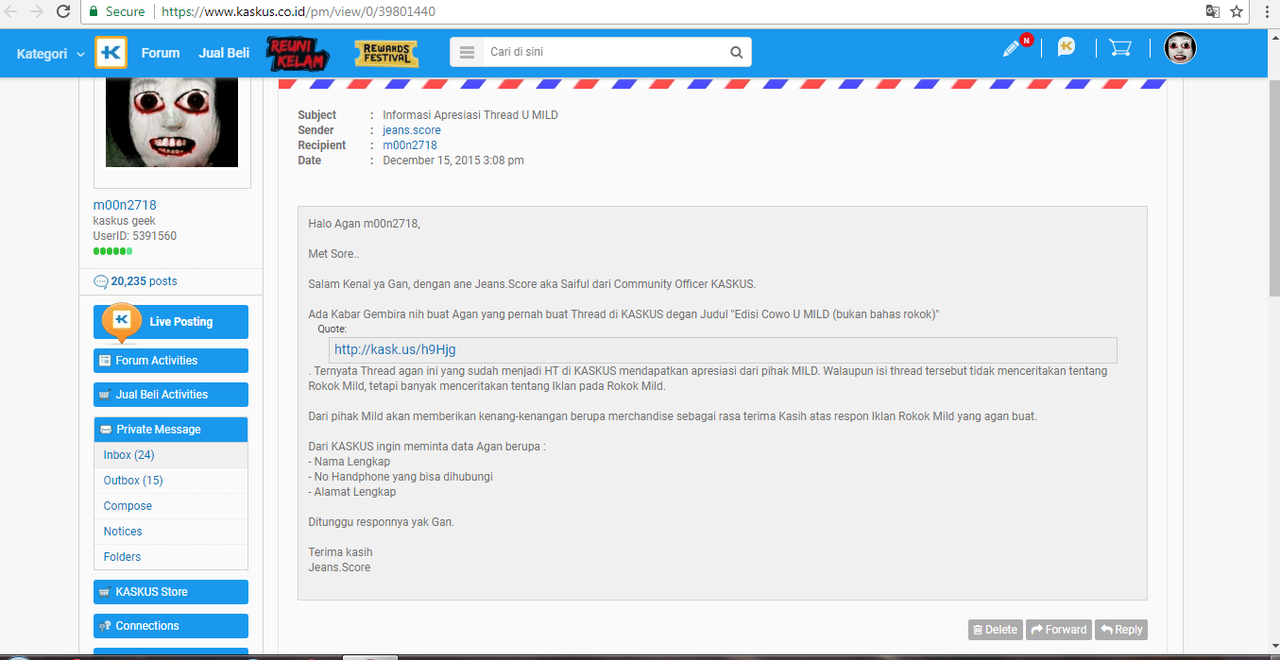
Task: Click recipient link m00n2718
Action: [x=410, y=145]
